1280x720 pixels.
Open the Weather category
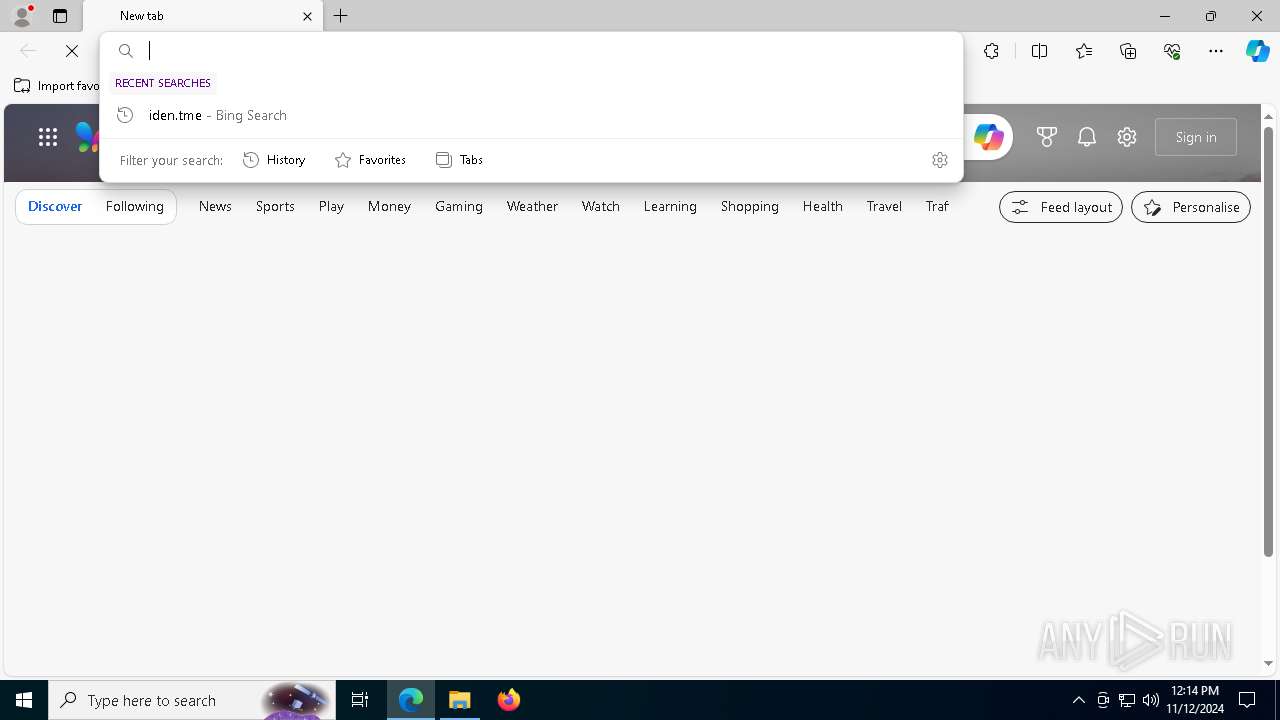[532, 206]
